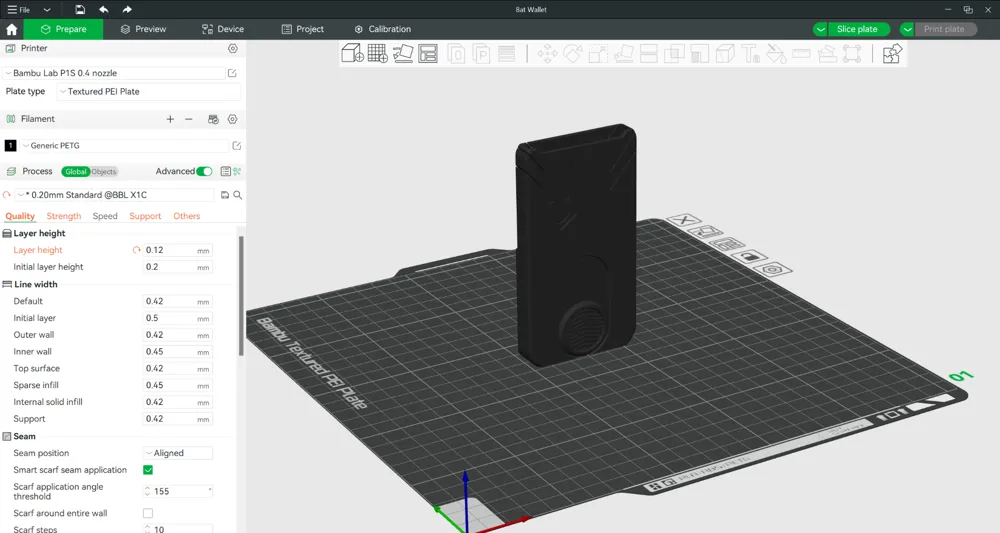The height and width of the screenshot is (533, 1000).
Task: Click the Slice plate button
Action: point(858,29)
